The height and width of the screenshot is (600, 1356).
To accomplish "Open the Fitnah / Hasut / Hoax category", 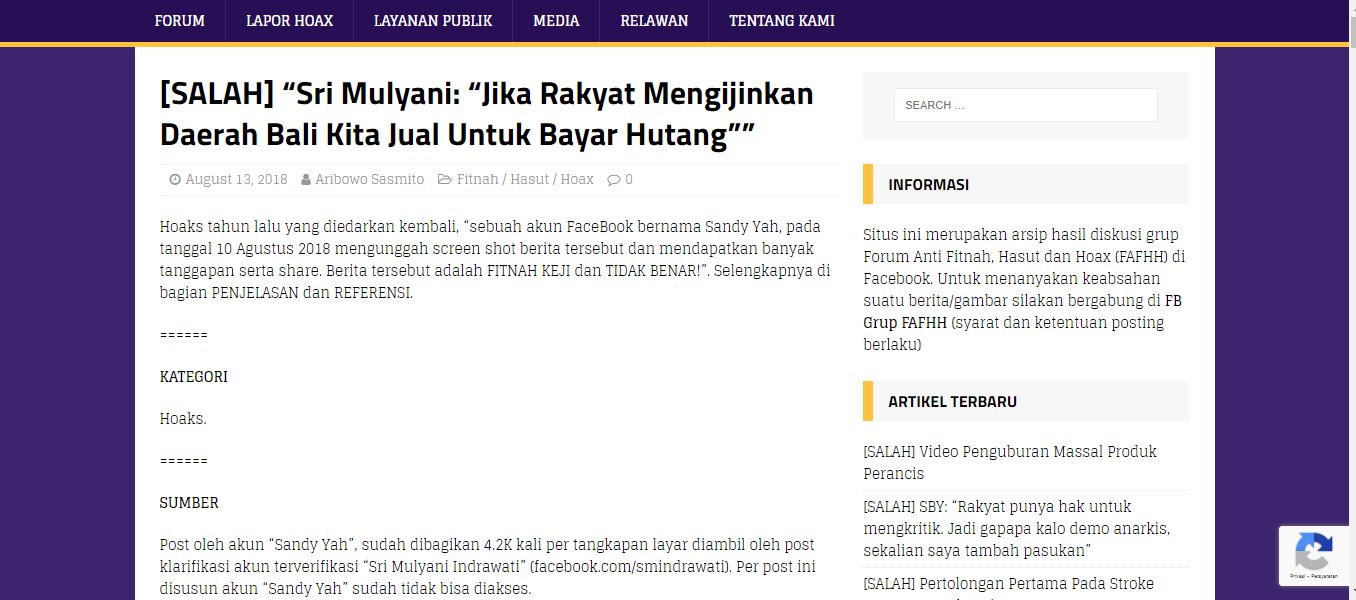I will coord(525,180).
